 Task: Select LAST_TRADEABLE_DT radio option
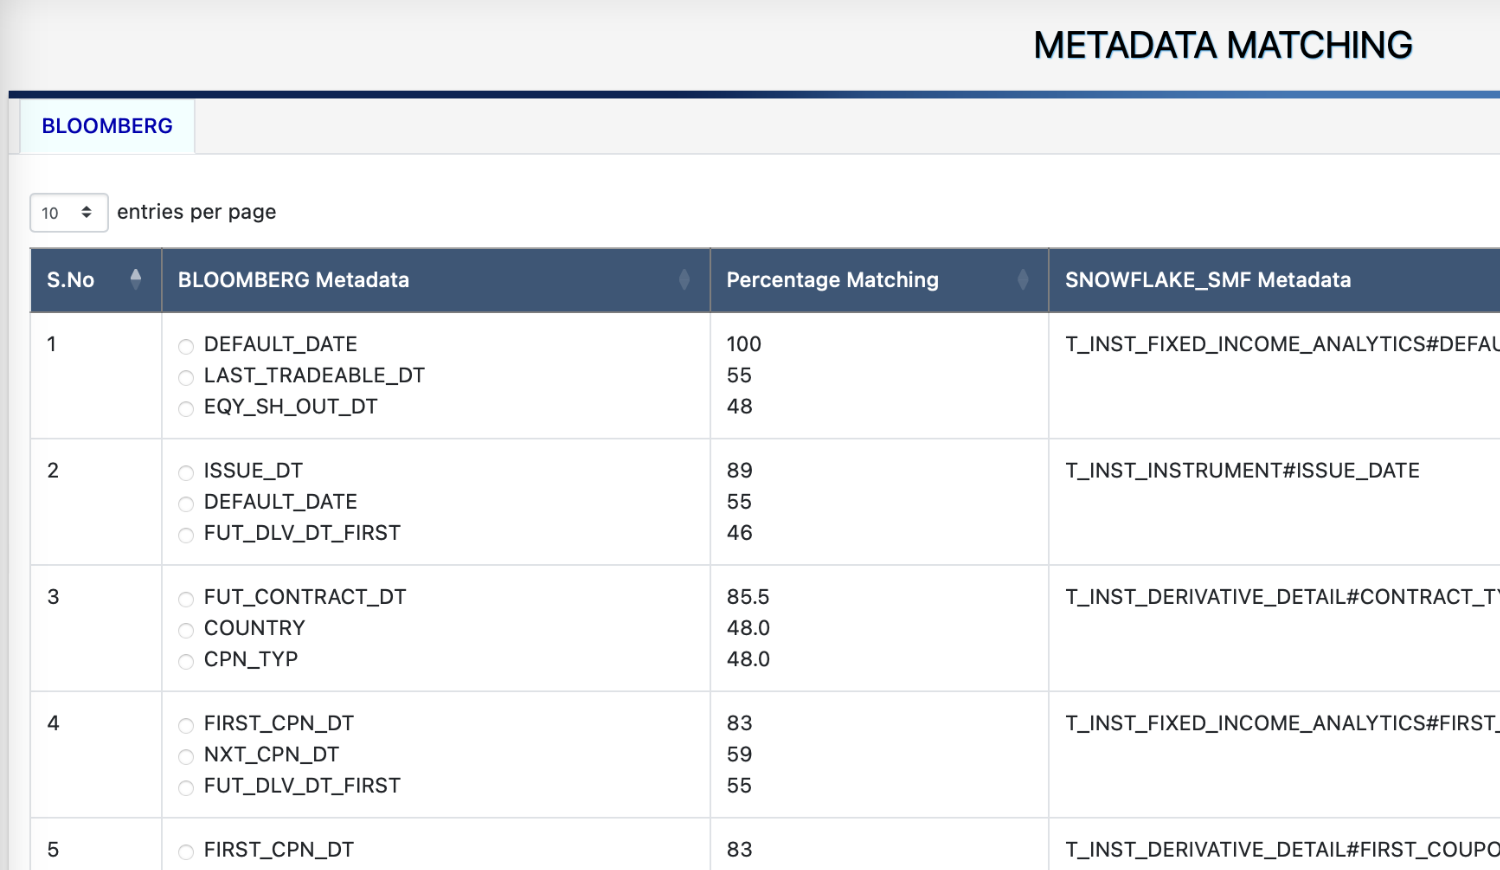186,378
